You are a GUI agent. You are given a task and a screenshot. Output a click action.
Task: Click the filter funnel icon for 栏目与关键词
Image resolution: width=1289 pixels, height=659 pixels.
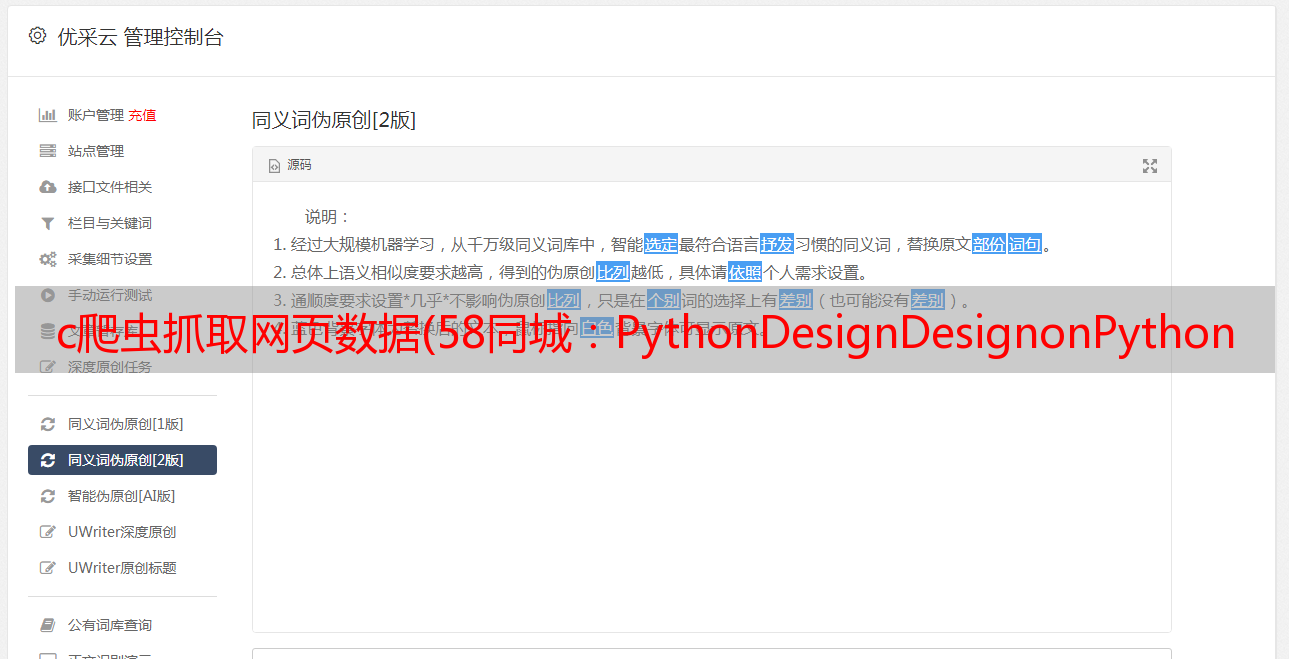coord(47,223)
